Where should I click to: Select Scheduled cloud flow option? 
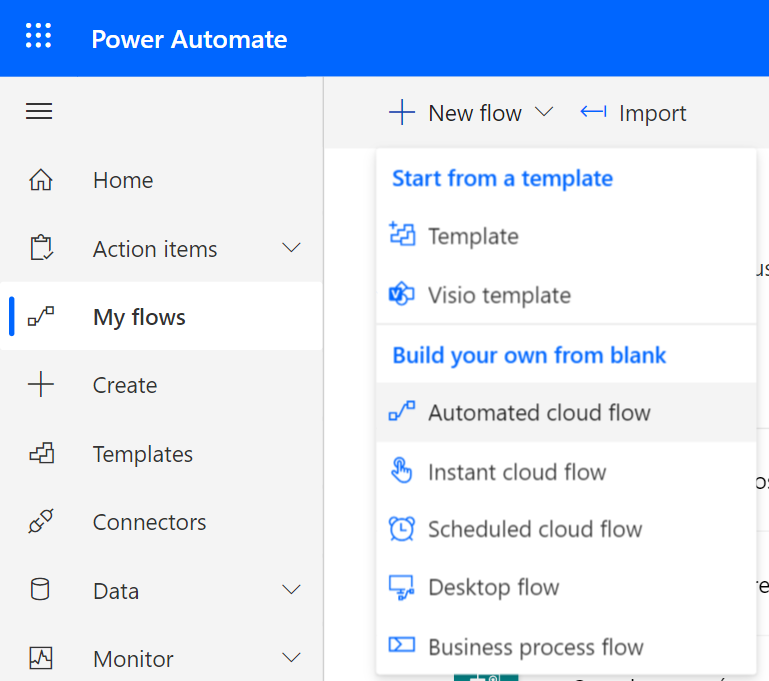pyautogui.click(x=535, y=529)
